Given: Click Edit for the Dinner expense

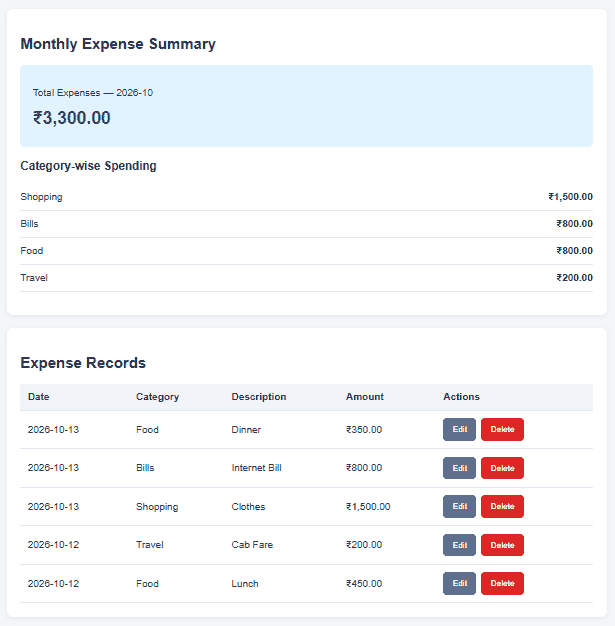Looking at the screenshot, I should click(459, 429).
